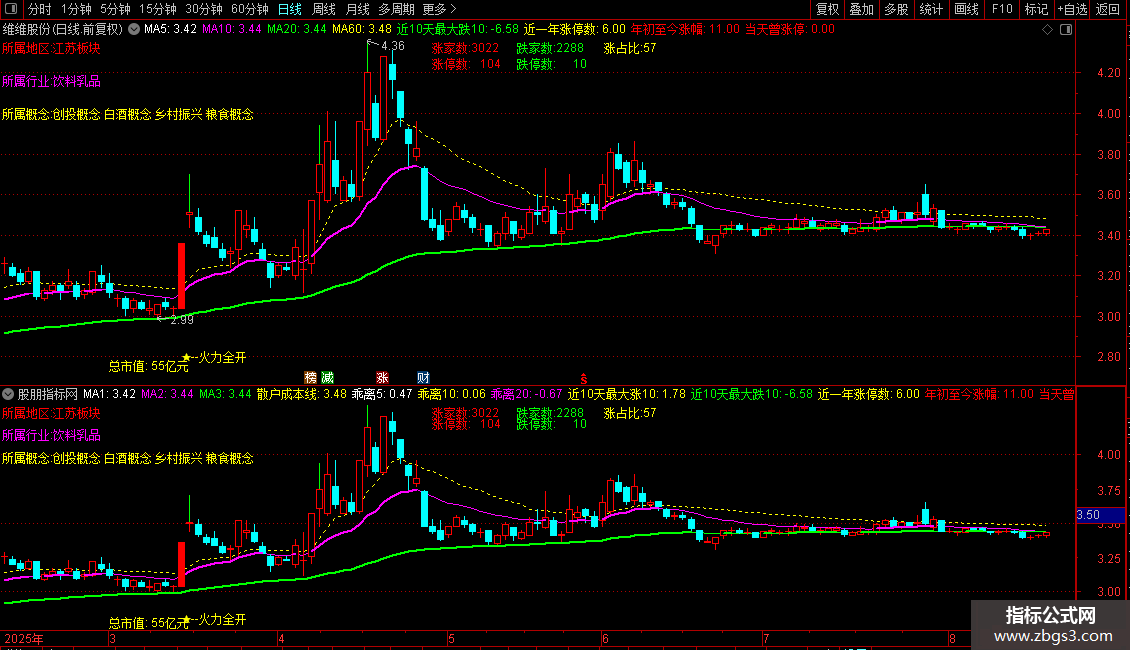
Task: Click the 返回 back button
Action: (1108, 9)
